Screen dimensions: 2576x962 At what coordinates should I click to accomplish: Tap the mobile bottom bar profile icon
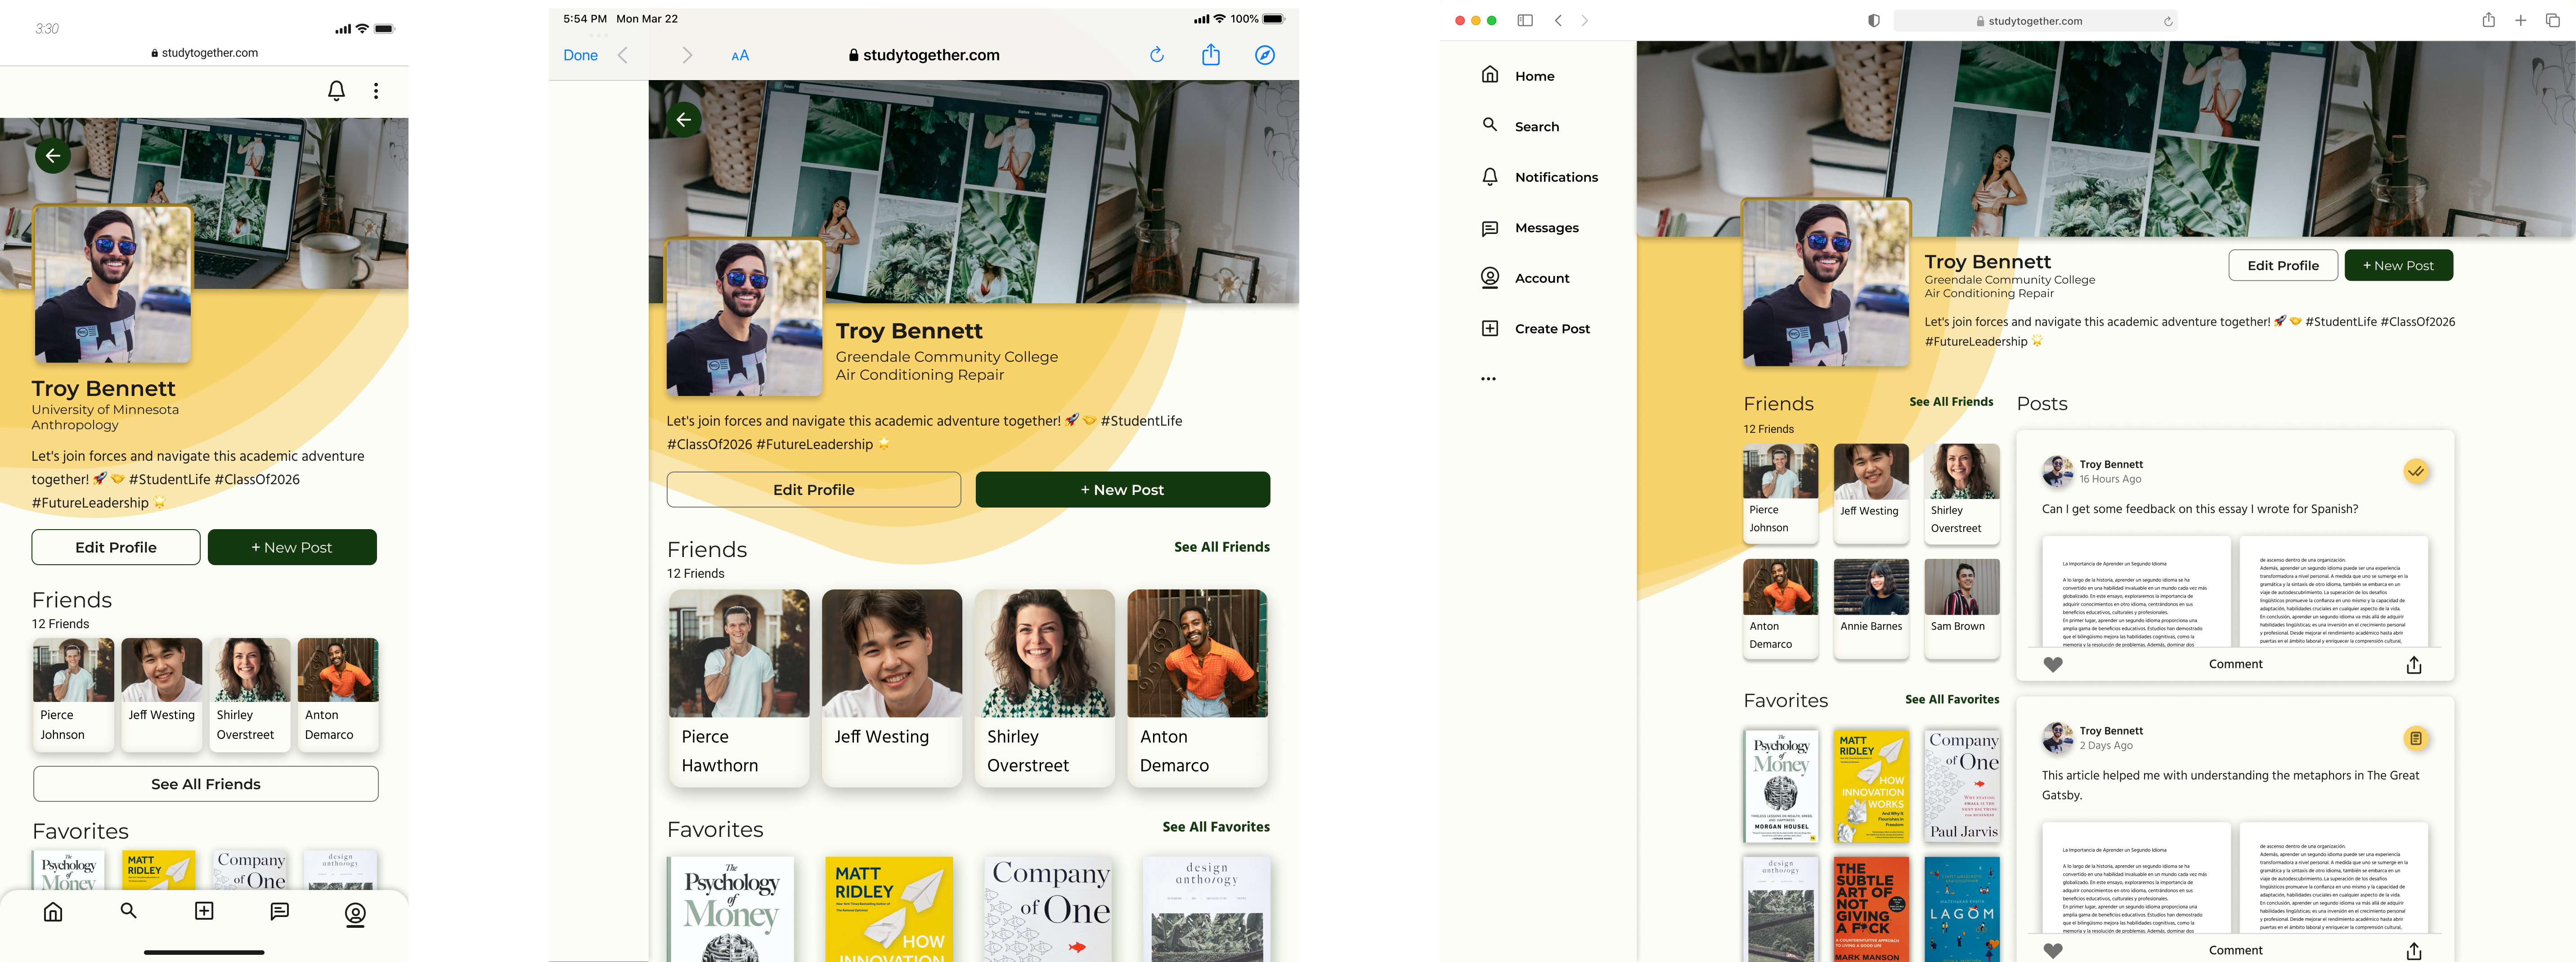(355, 914)
